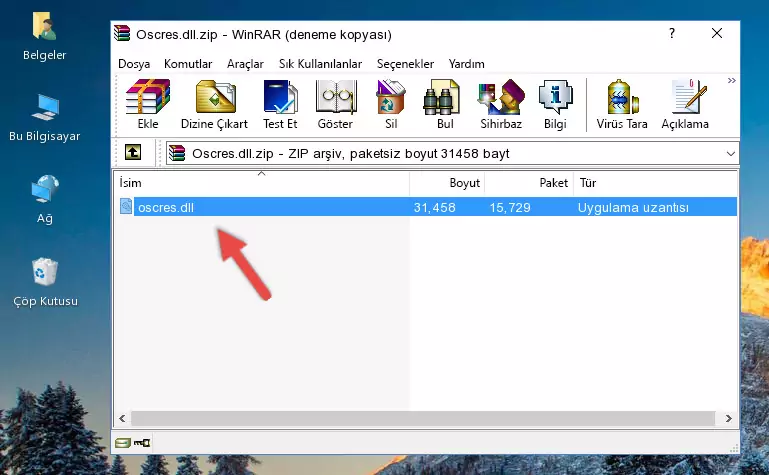Screen dimensions: 769x475
Task: Go up one folder level
Action: 133,152
